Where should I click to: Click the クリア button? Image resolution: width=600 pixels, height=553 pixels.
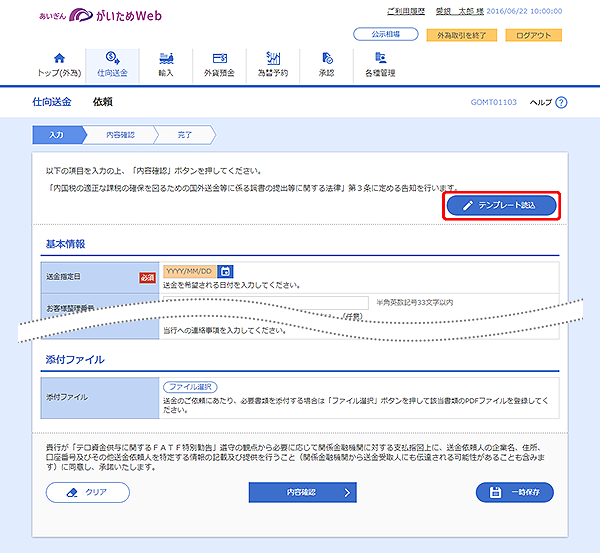(x=88, y=492)
